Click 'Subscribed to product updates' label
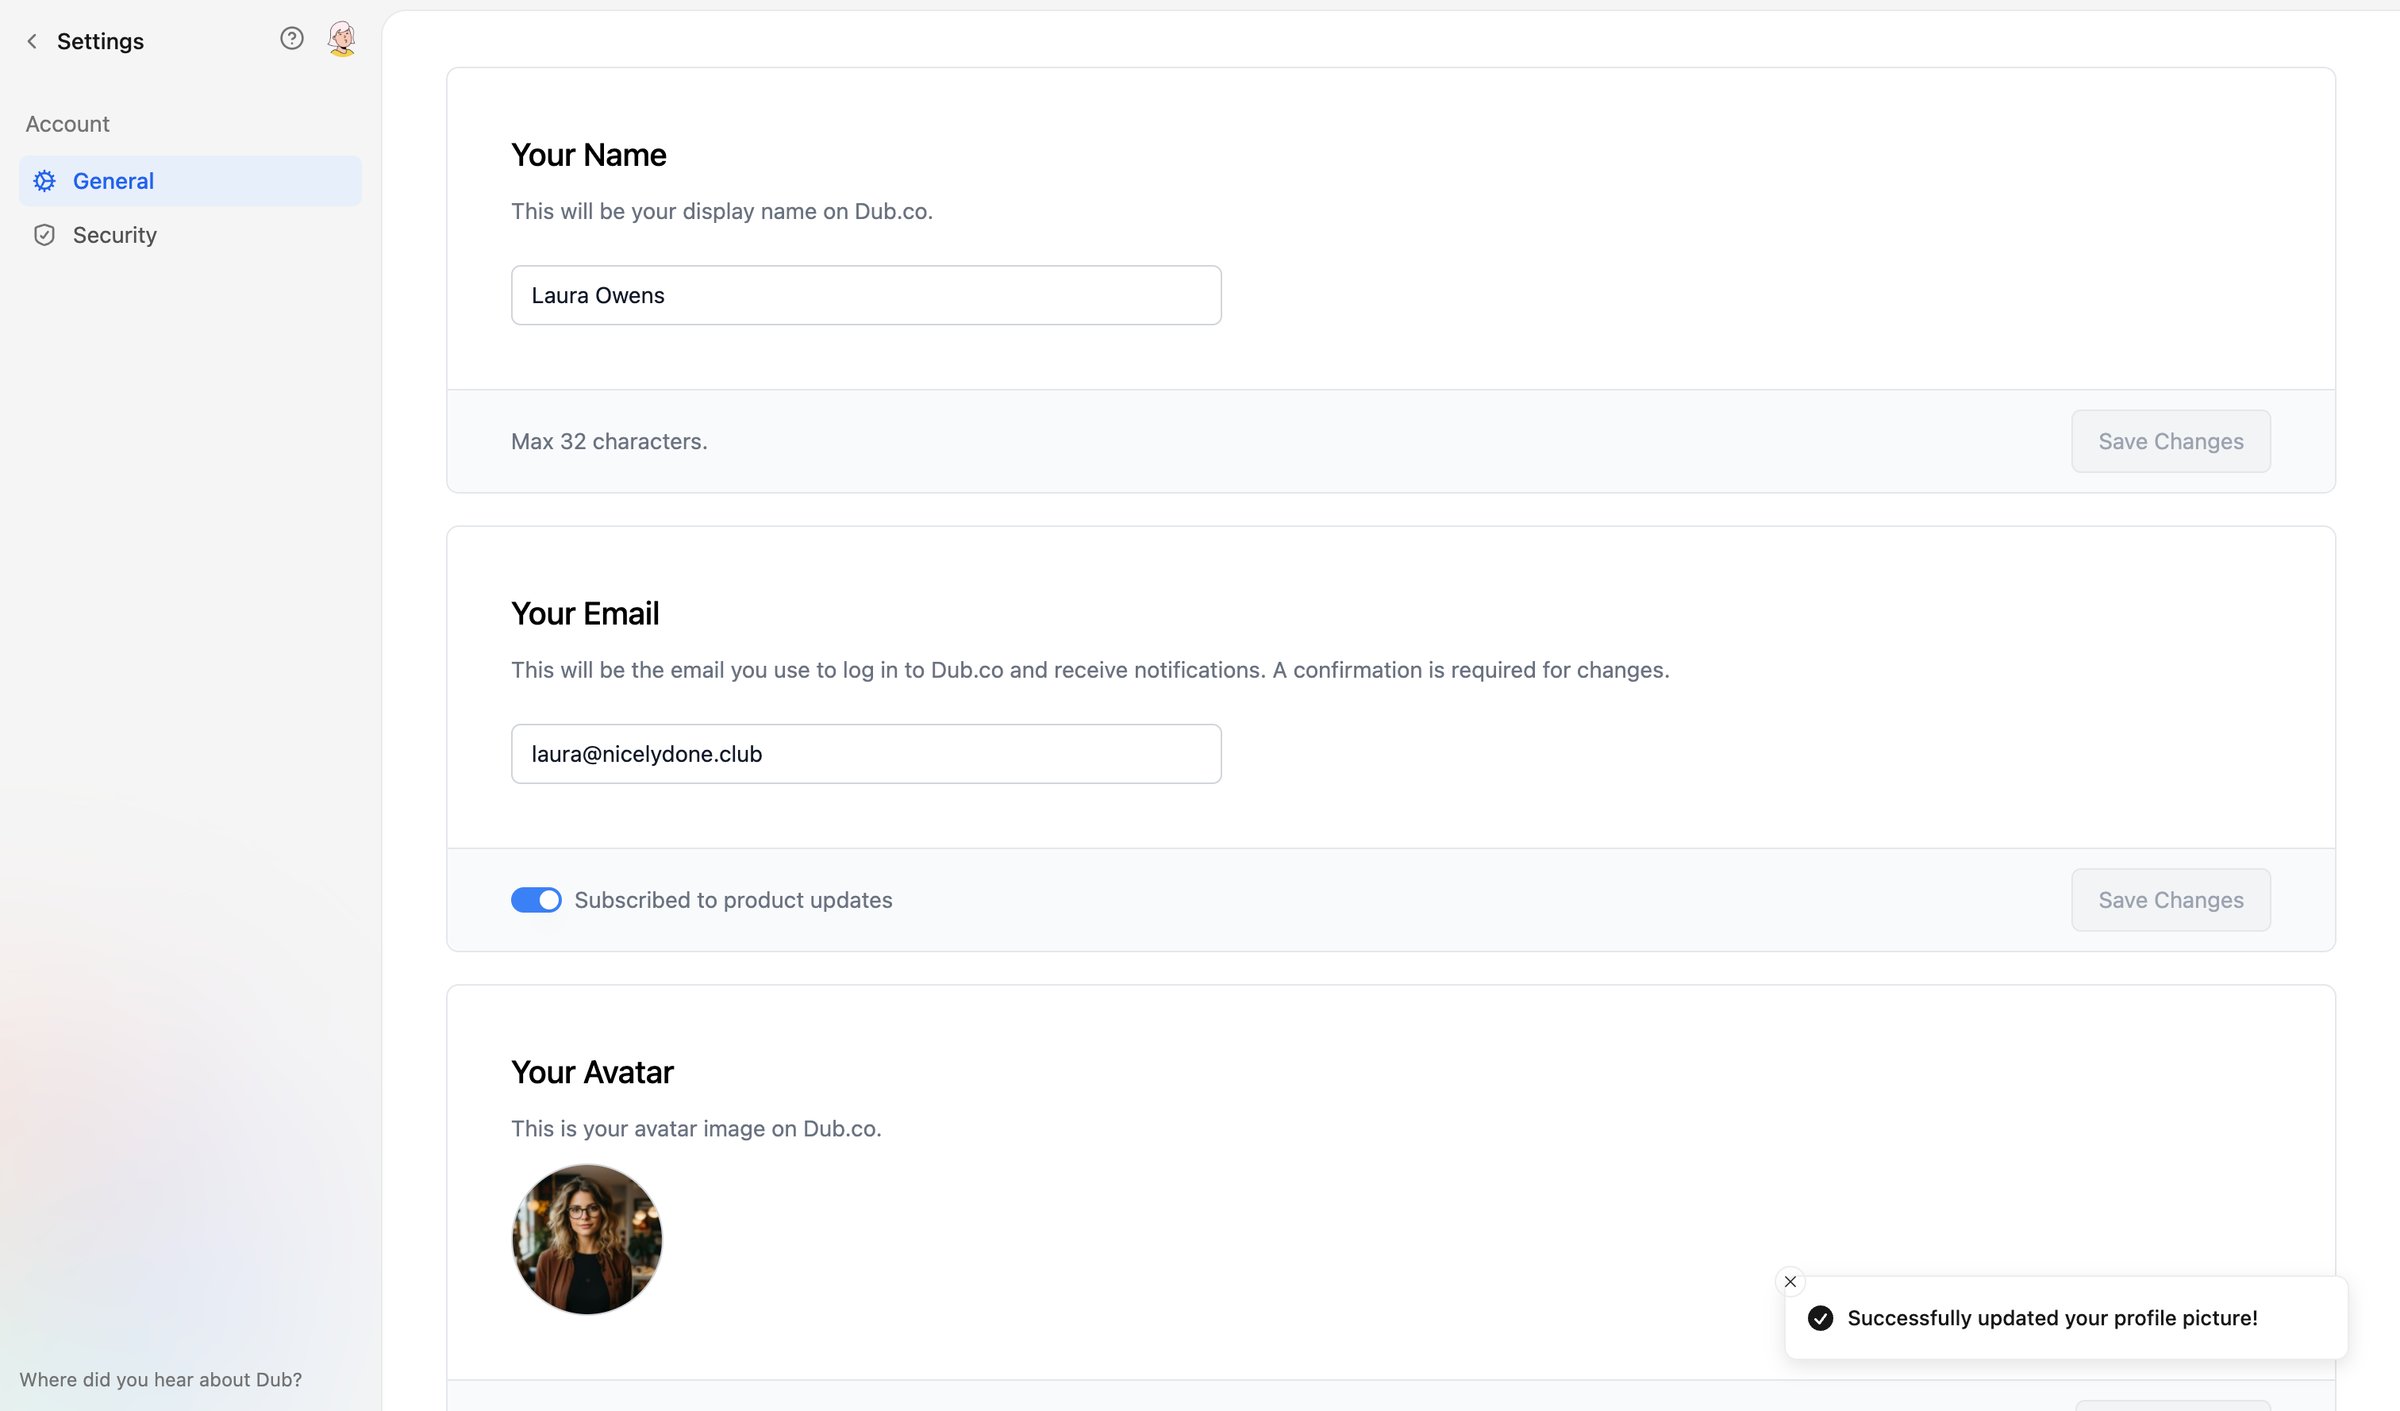The image size is (2400, 1411). coord(733,900)
